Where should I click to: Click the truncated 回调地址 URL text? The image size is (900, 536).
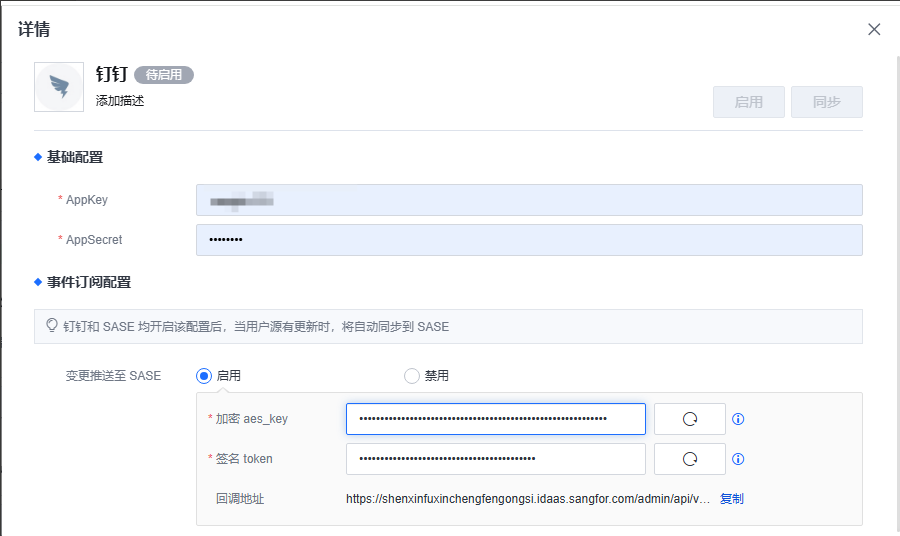[x=528, y=498]
